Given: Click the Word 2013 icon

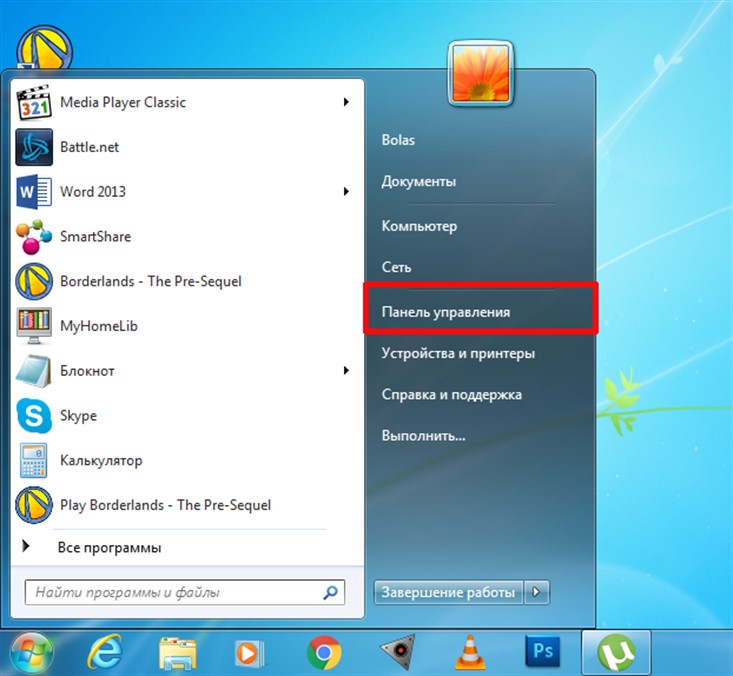Looking at the screenshot, I should point(34,192).
